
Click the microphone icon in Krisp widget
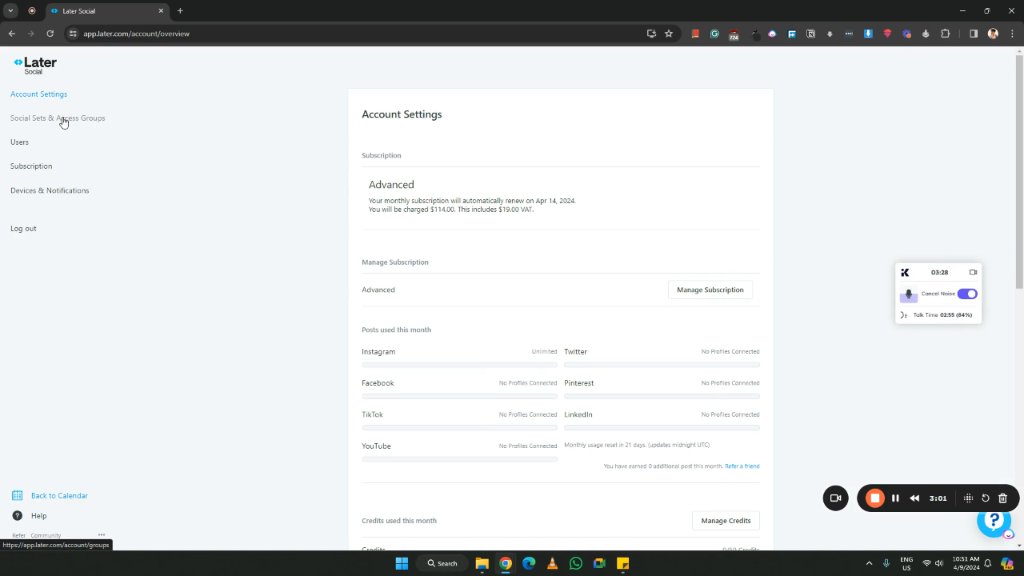click(908, 295)
